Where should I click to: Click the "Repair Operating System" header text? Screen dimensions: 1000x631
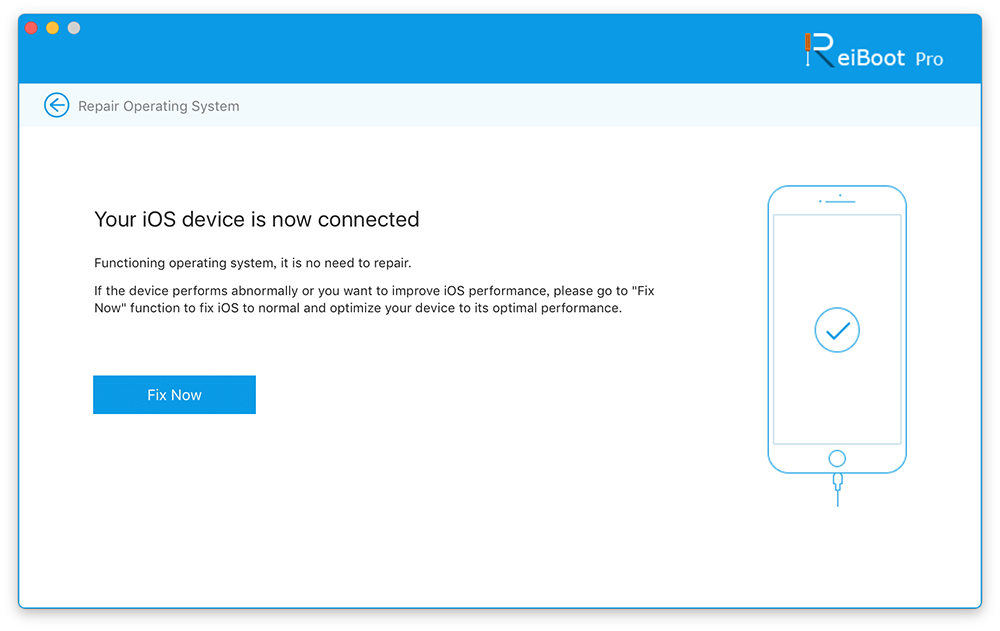[x=159, y=106]
